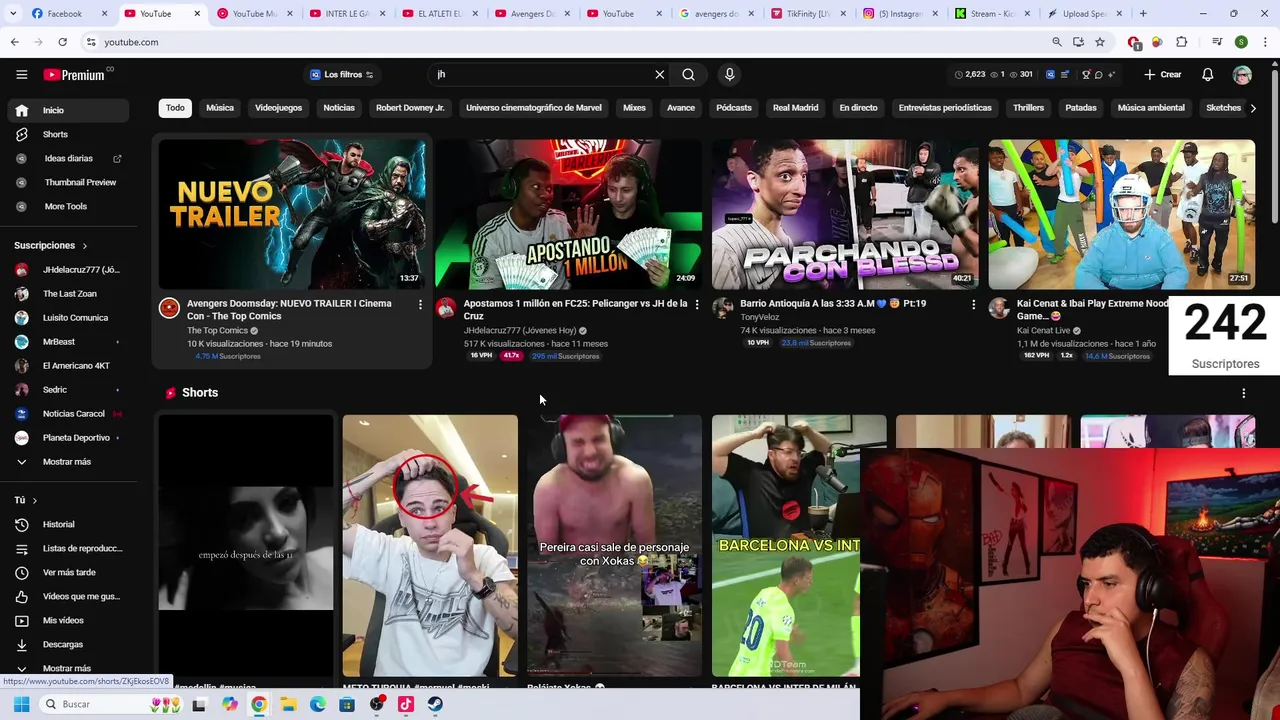
Task: Open the Avengers Doomsday video options menu
Action: (x=420, y=304)
